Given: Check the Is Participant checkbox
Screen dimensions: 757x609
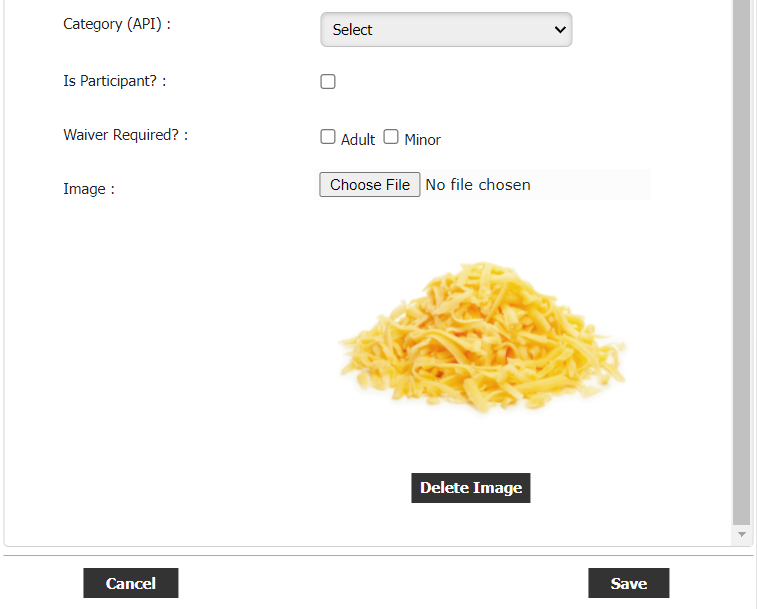Looking at the screenshot, I should point(328,82).
